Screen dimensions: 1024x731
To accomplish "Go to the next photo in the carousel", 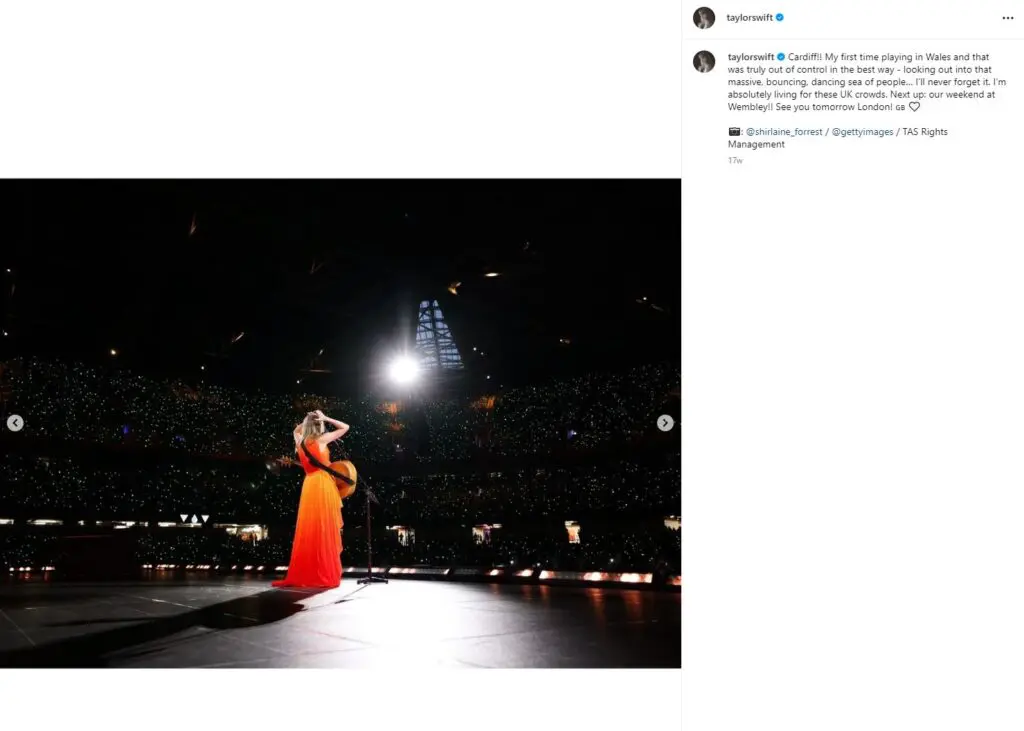I will pyautogui.click(x=665, y=423).
